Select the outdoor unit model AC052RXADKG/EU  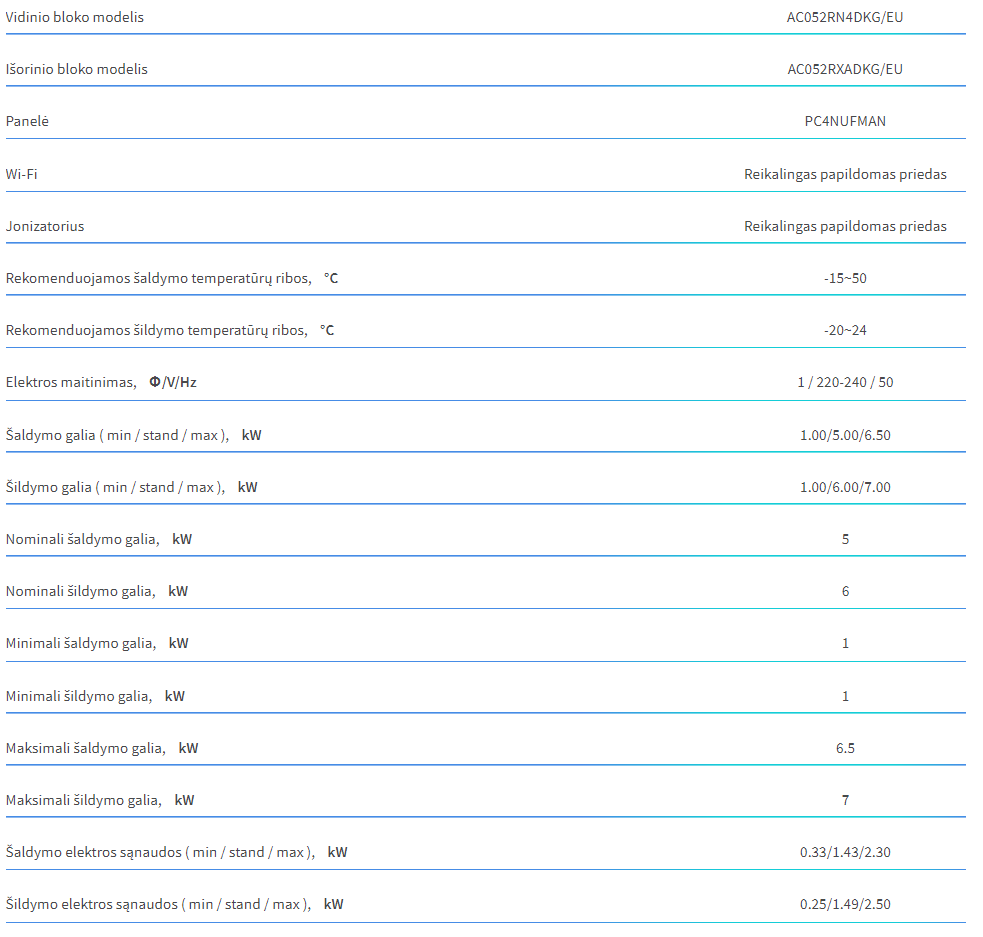844,70
